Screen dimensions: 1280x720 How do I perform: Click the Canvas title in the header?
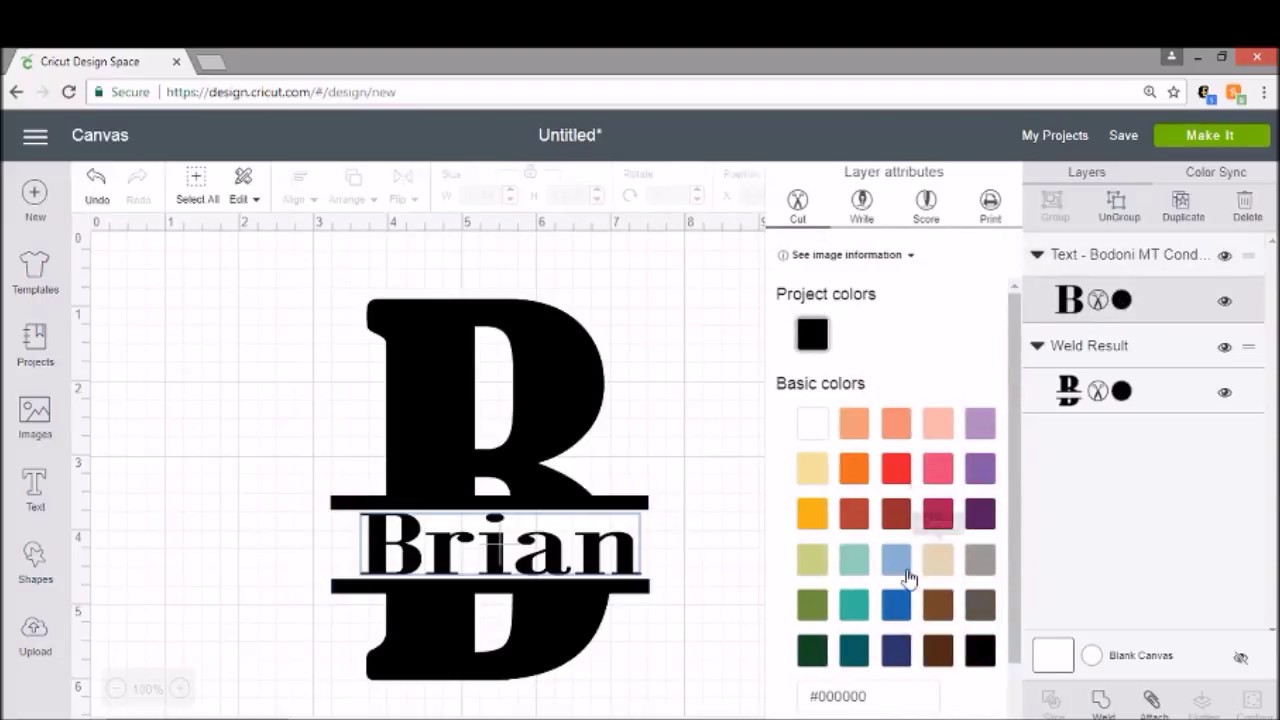pyautogui.click(x=100, y=135)
